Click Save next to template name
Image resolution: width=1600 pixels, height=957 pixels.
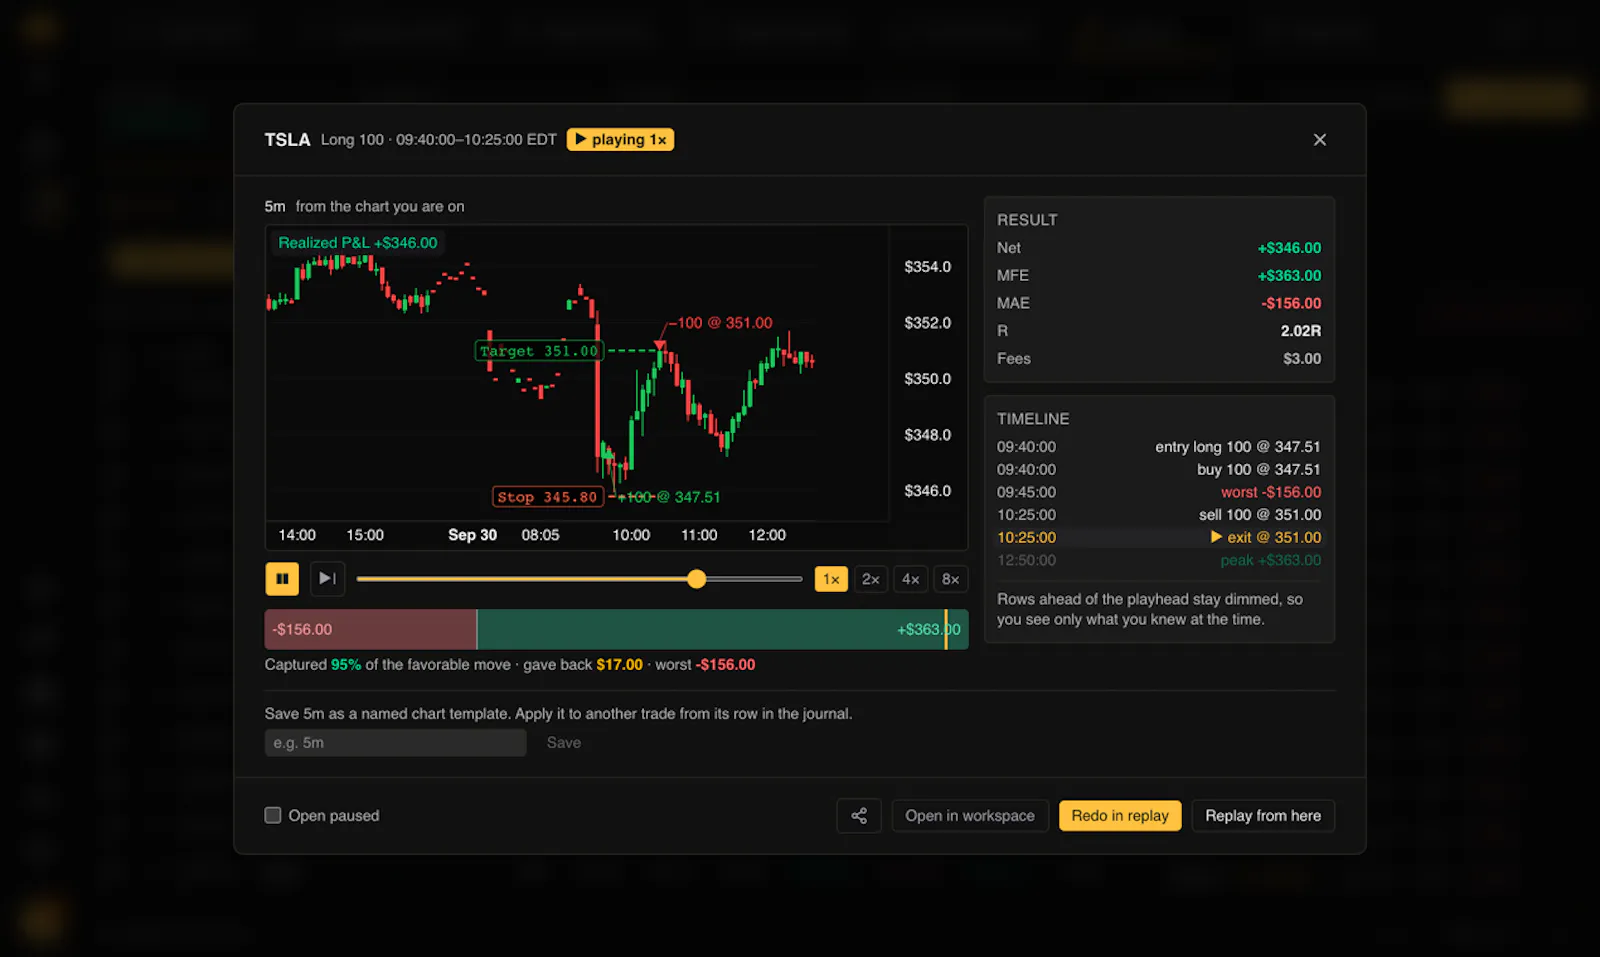(x=564, y=743)
